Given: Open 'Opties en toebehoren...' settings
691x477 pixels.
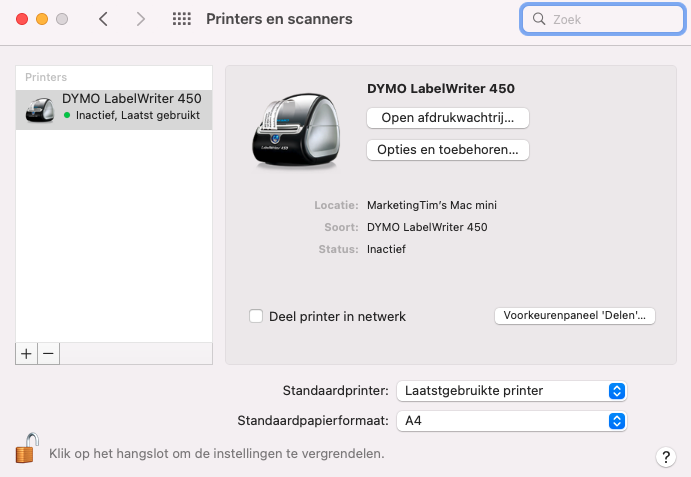Looking at the screenshot, I should point(447,150).
